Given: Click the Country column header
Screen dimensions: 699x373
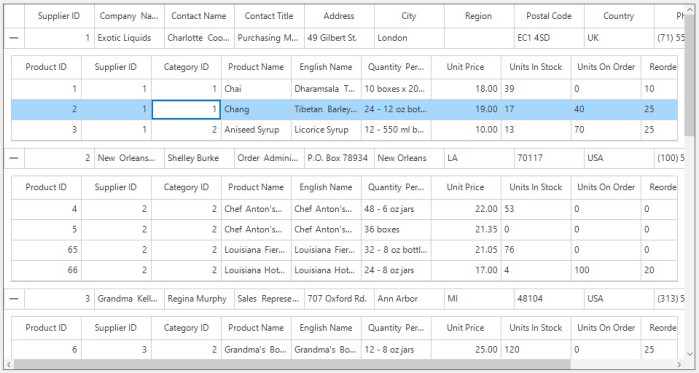Looking at the screenshot, I should [619, 16].
